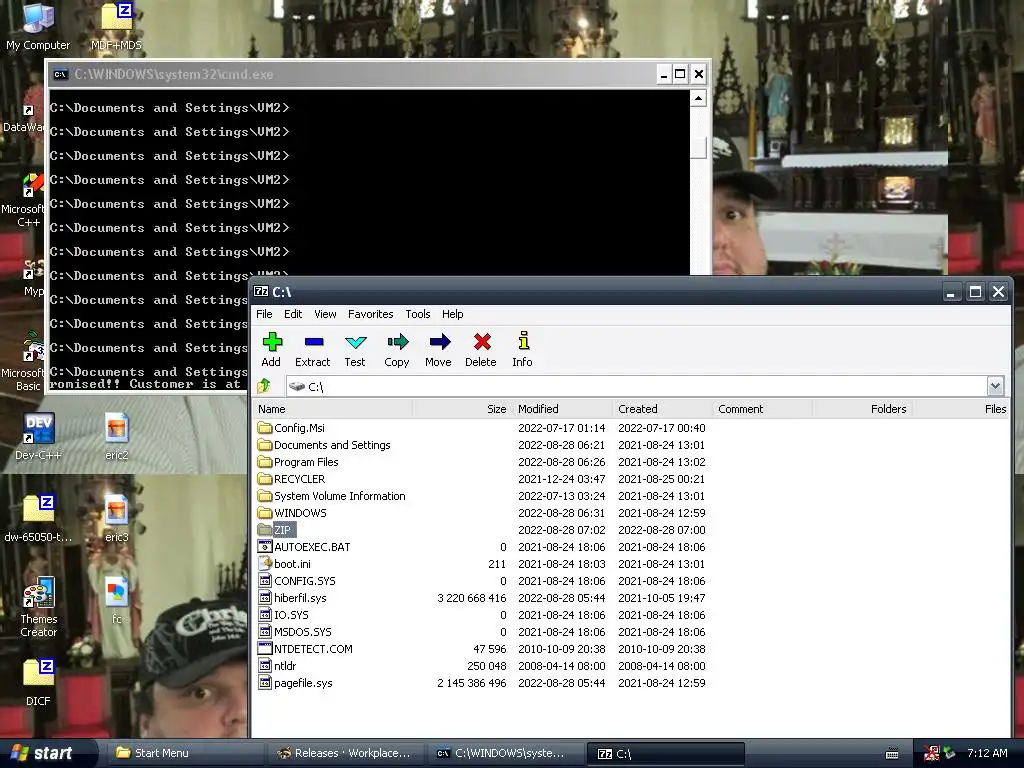Open the fc desktop file
1024x768 pixels.
click(x=116, y=601)
